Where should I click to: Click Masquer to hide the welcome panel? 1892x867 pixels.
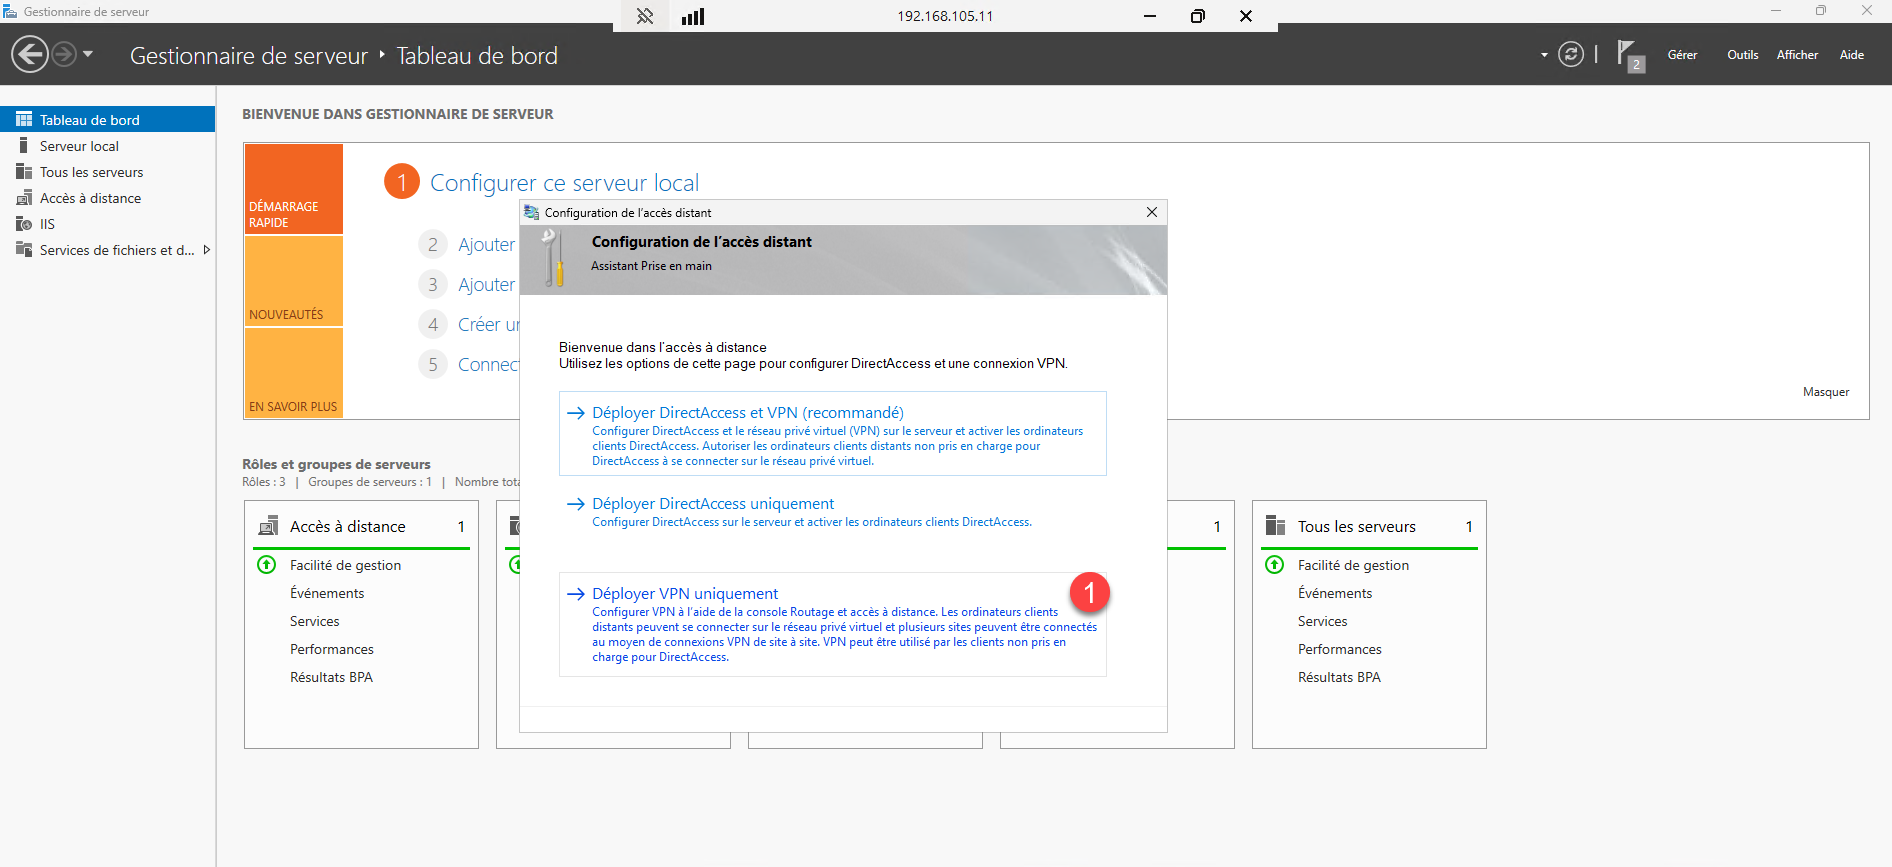tap(1825, 392)
